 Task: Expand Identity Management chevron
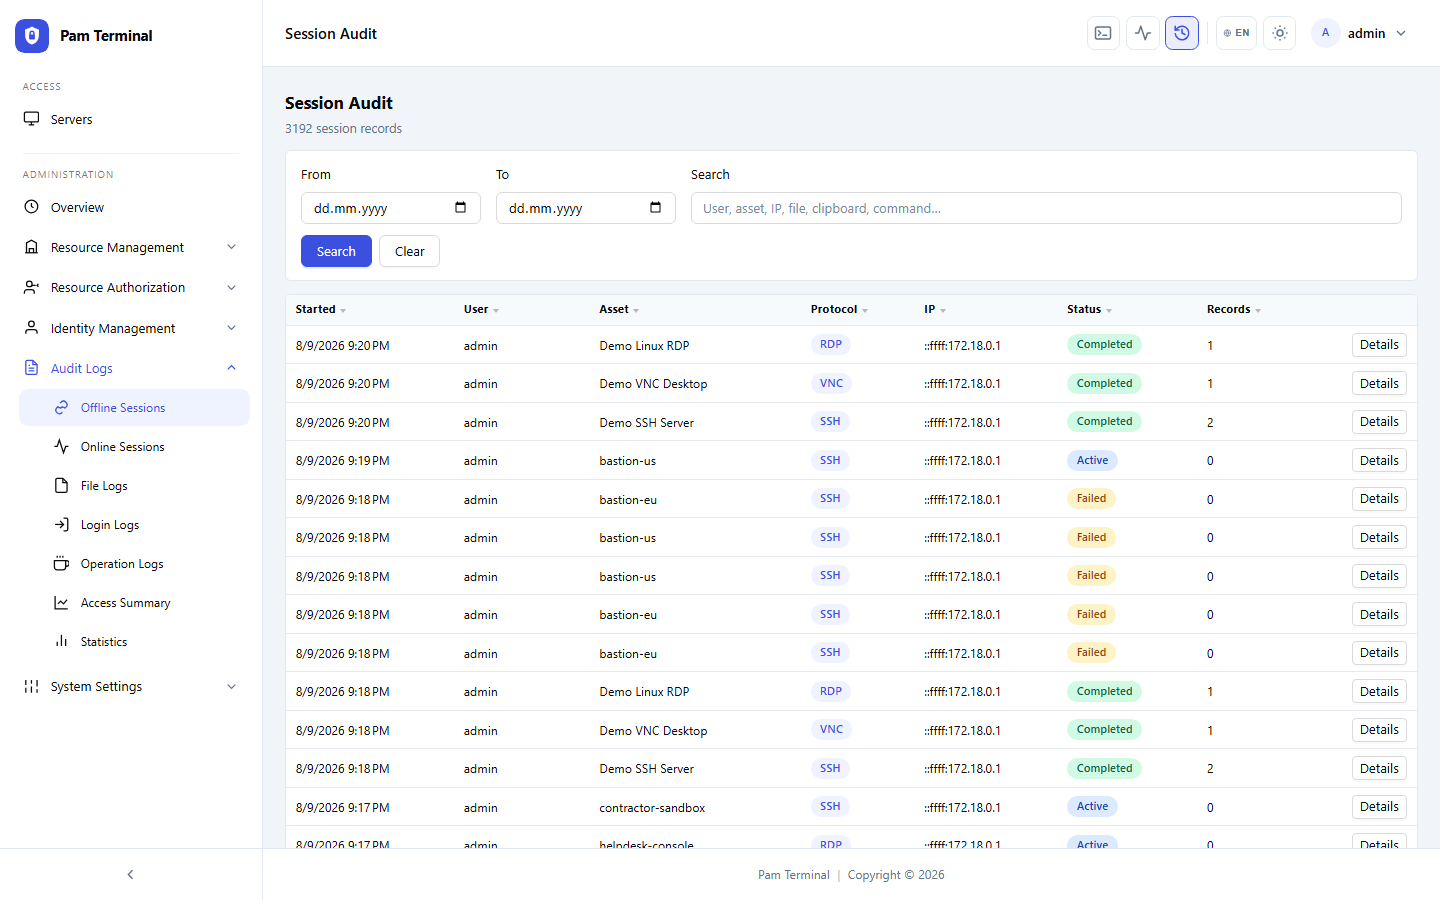click(231, 328)
